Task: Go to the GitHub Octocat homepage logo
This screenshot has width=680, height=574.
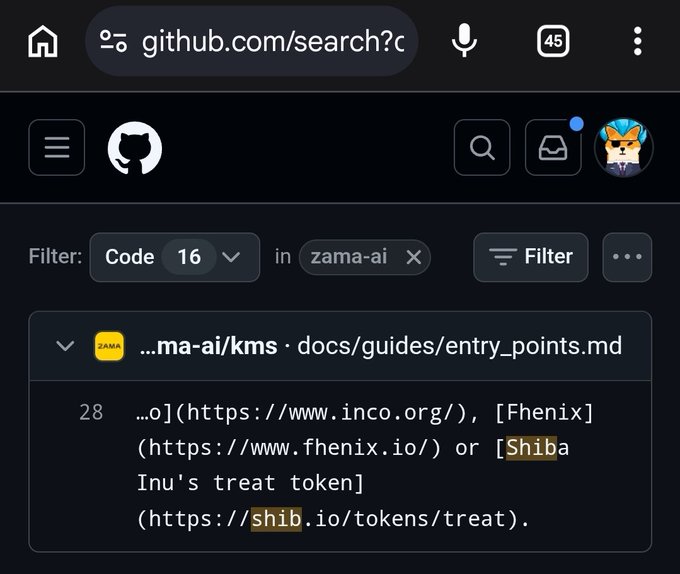Action: tap(134, 148)
